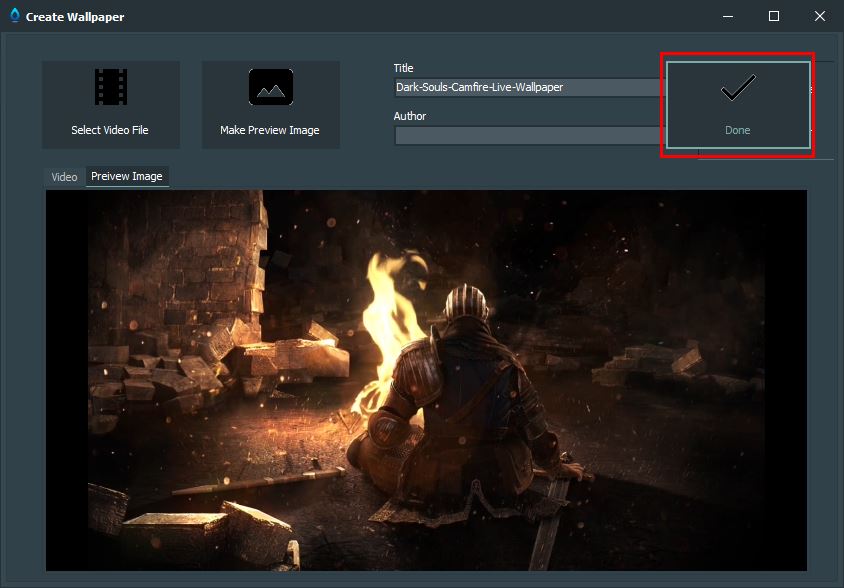Click the campfire knight preview image
This screenshot has width=844, height=588.
(426, 380)
